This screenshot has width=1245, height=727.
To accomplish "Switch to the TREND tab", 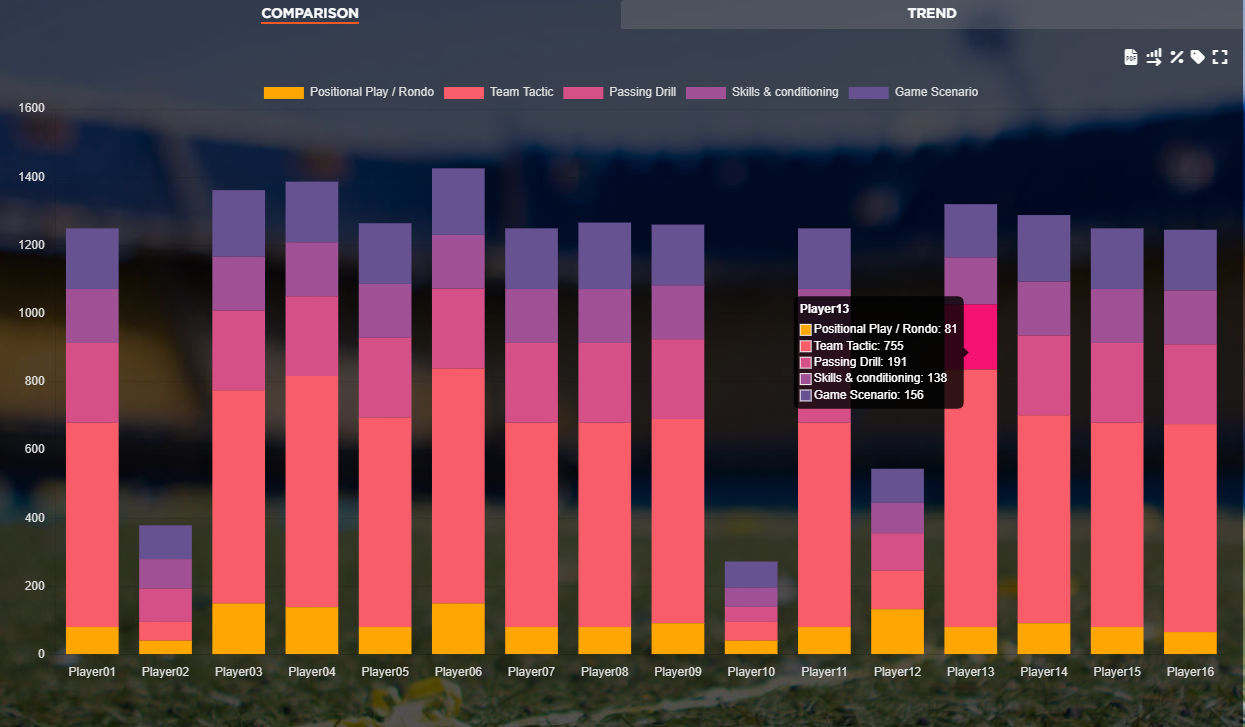I will [931, 14].
